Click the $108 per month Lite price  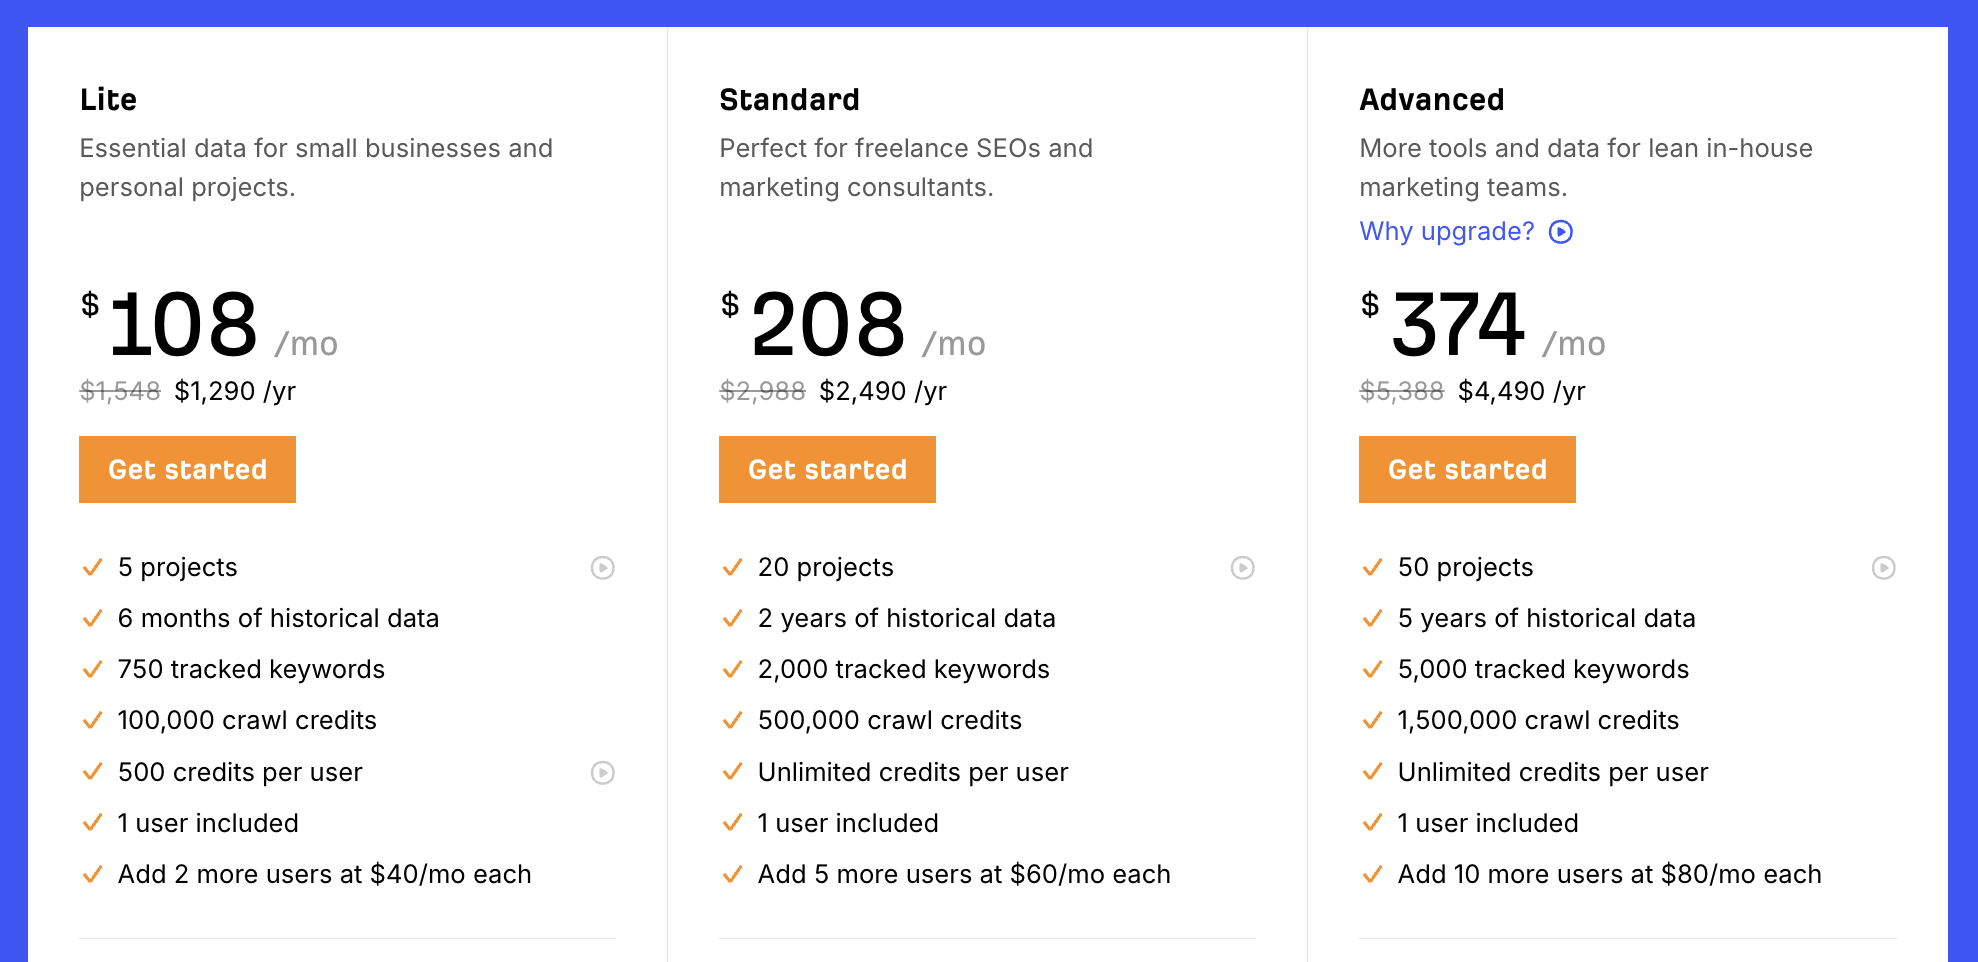183,325
